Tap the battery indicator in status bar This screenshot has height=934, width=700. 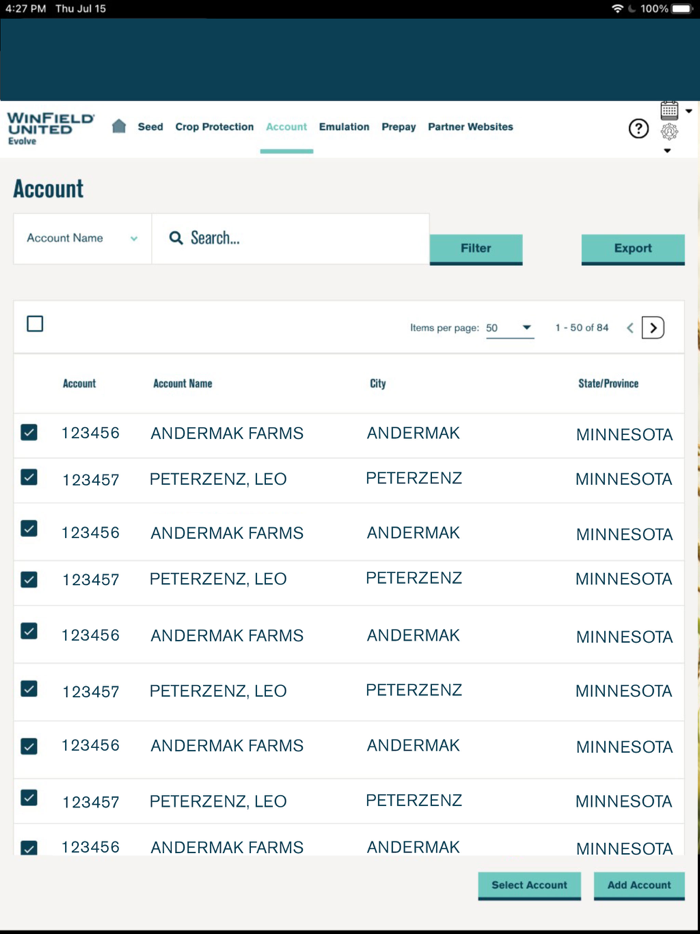click(x=683, y=9)
